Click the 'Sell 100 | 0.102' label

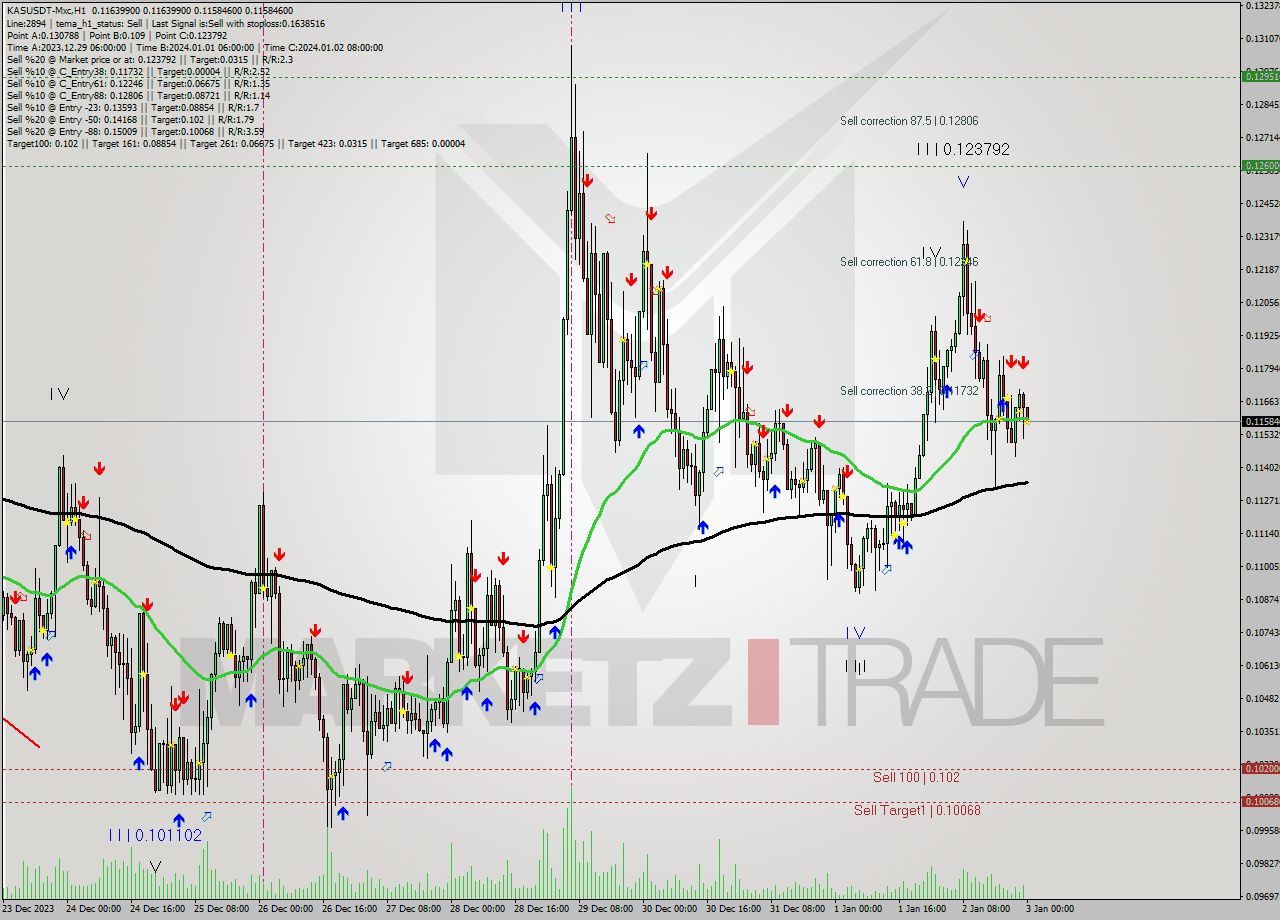pyautogui.click(x=916, y=777)
